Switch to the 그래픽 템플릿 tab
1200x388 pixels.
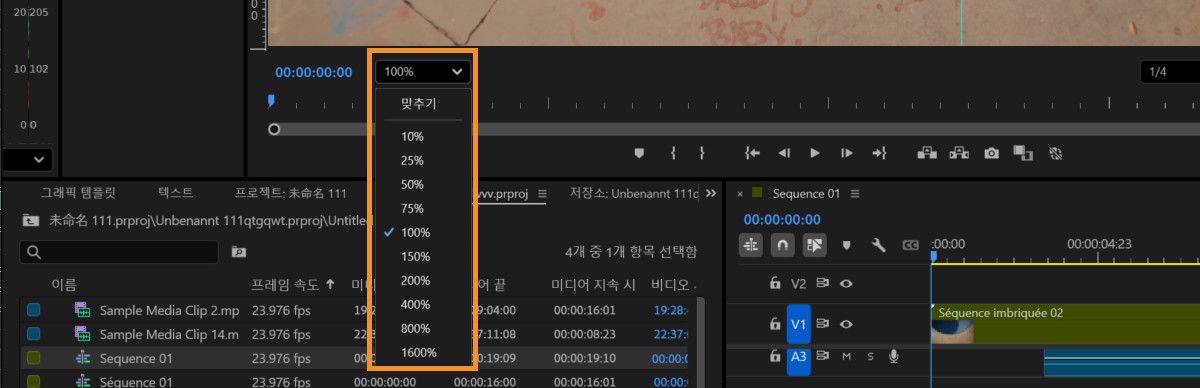[78, 193]
